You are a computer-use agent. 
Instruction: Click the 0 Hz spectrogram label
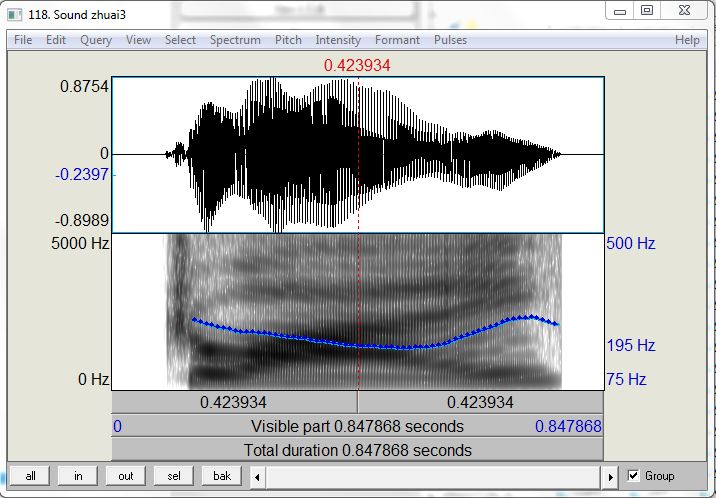click(94, 379)
